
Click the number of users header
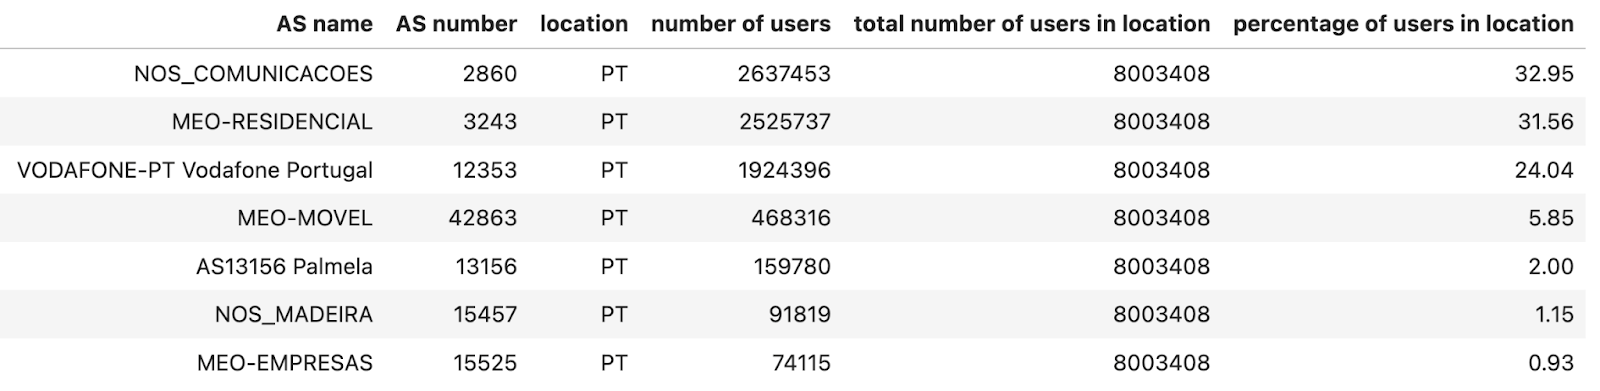740,24
